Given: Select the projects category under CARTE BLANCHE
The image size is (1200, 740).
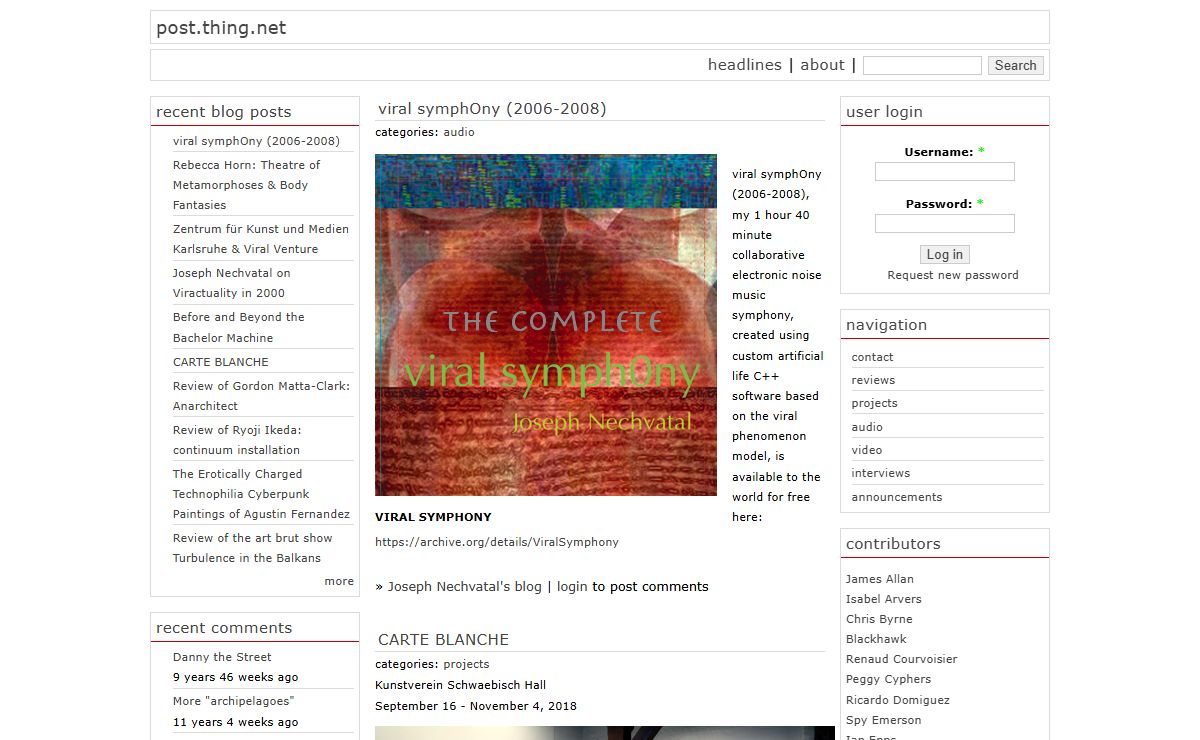Looking at the screenshot, I should 467,664.
